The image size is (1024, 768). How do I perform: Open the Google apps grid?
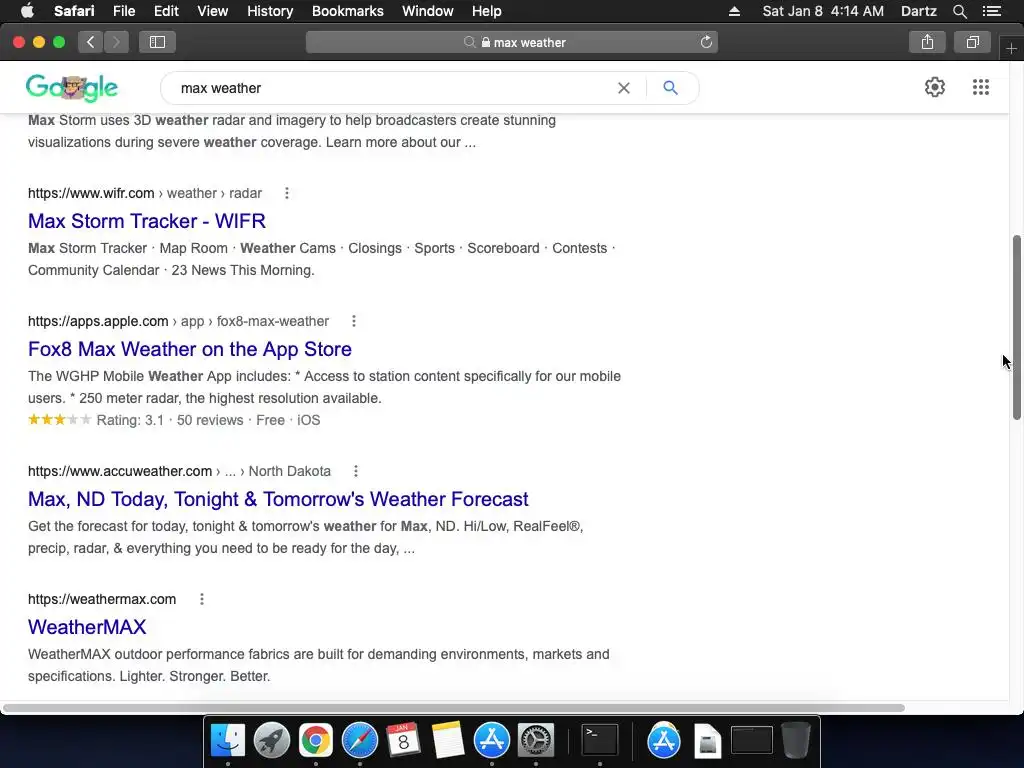[980, 87]
